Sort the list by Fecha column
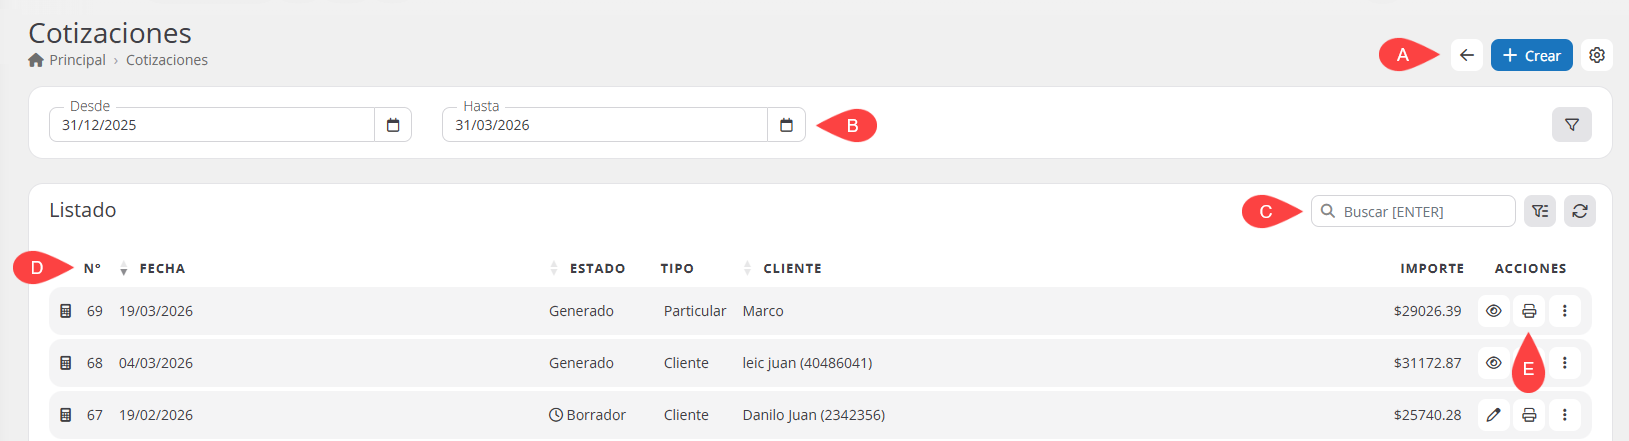The image size is (1629, 441). click(160, 269)
